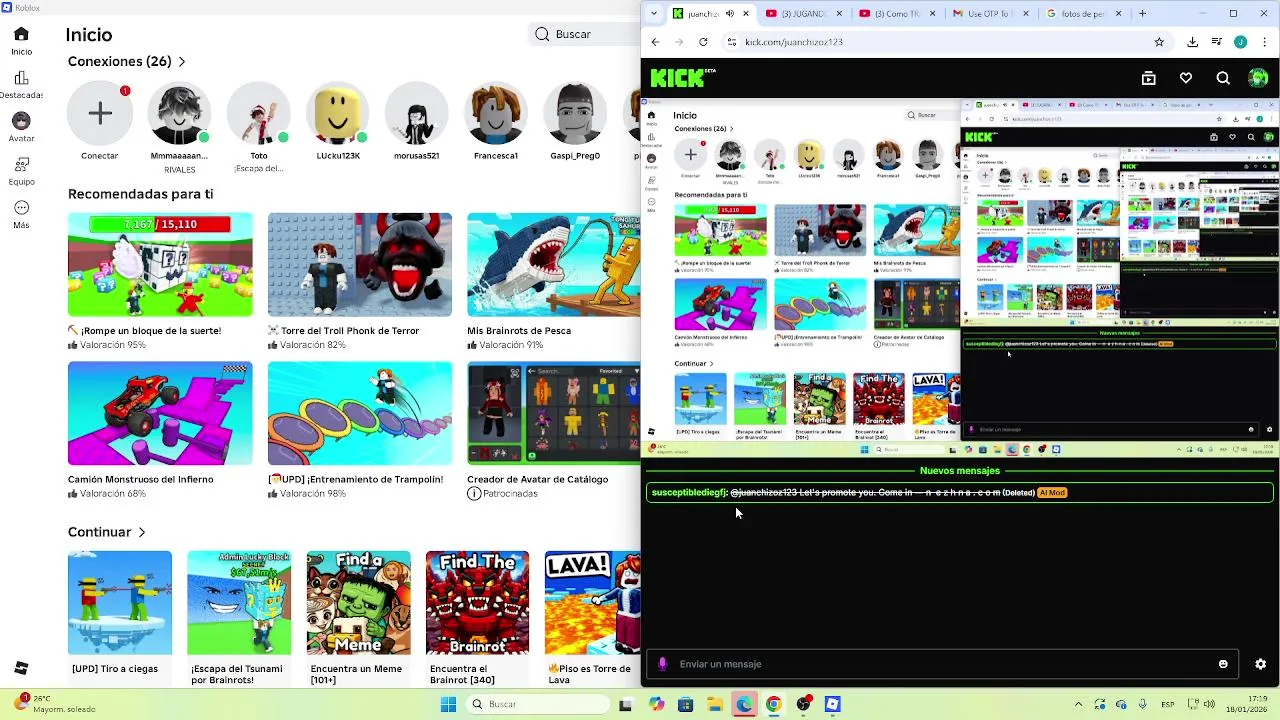The height and width of the screenshot is (720, 1280).
Task: Open Chrome downloads icon
Action: (x=1192, y=42)
